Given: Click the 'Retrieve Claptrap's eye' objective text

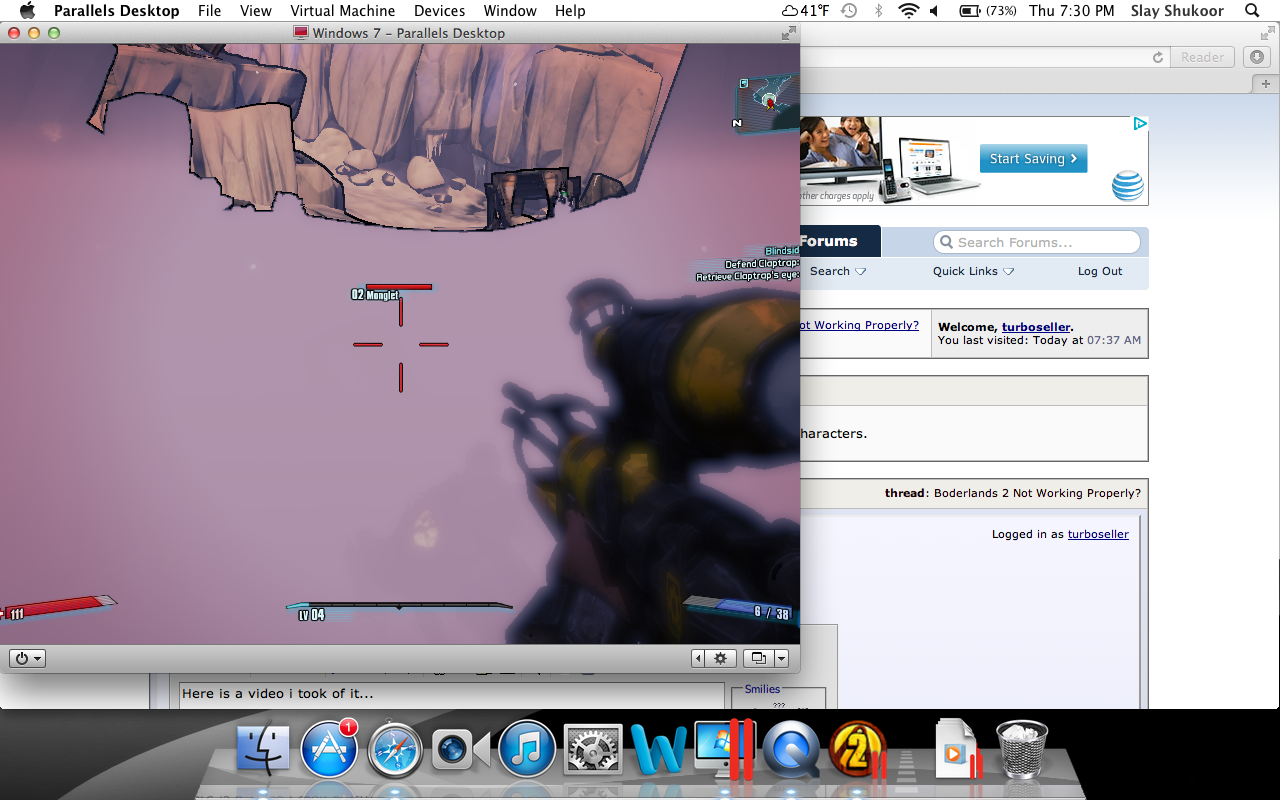Looking at the screenshot, I should tap(748, 276).
